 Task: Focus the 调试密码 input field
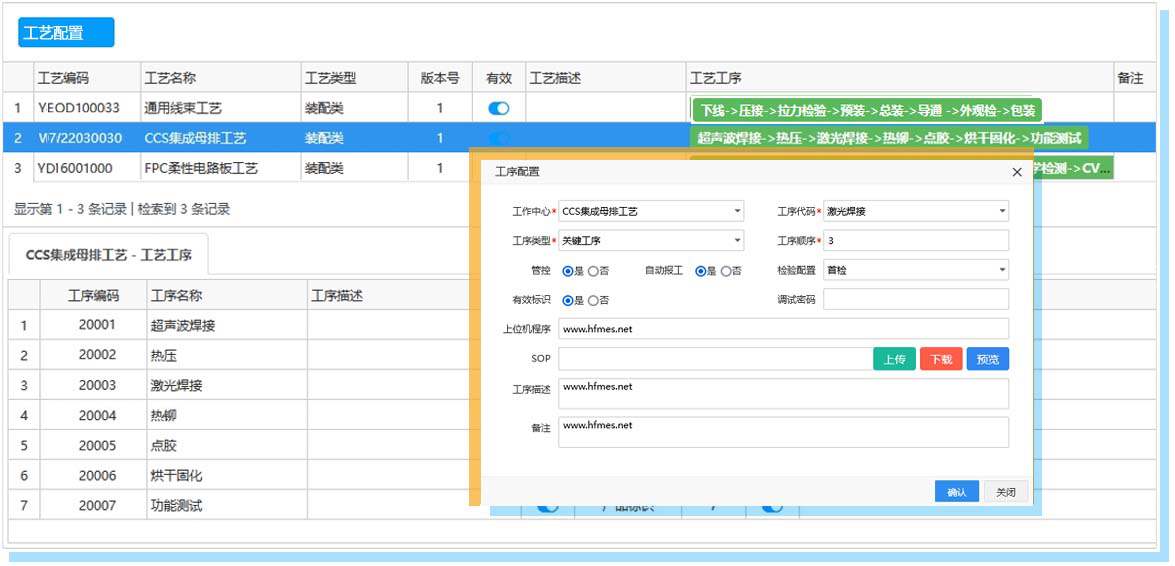[916, 299]
